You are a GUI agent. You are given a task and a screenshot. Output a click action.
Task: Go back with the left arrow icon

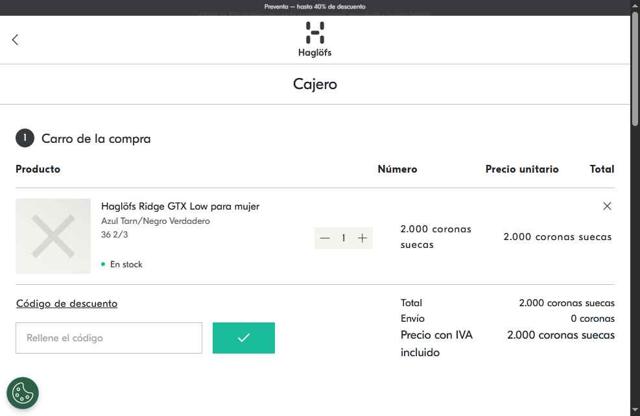(x=15, y=40)
